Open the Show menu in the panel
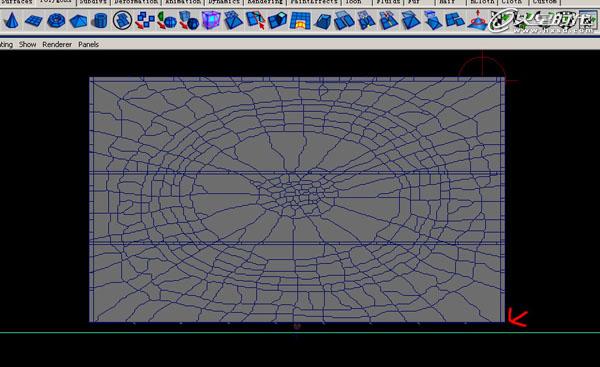600x367 pixels. tap(28, 44)
